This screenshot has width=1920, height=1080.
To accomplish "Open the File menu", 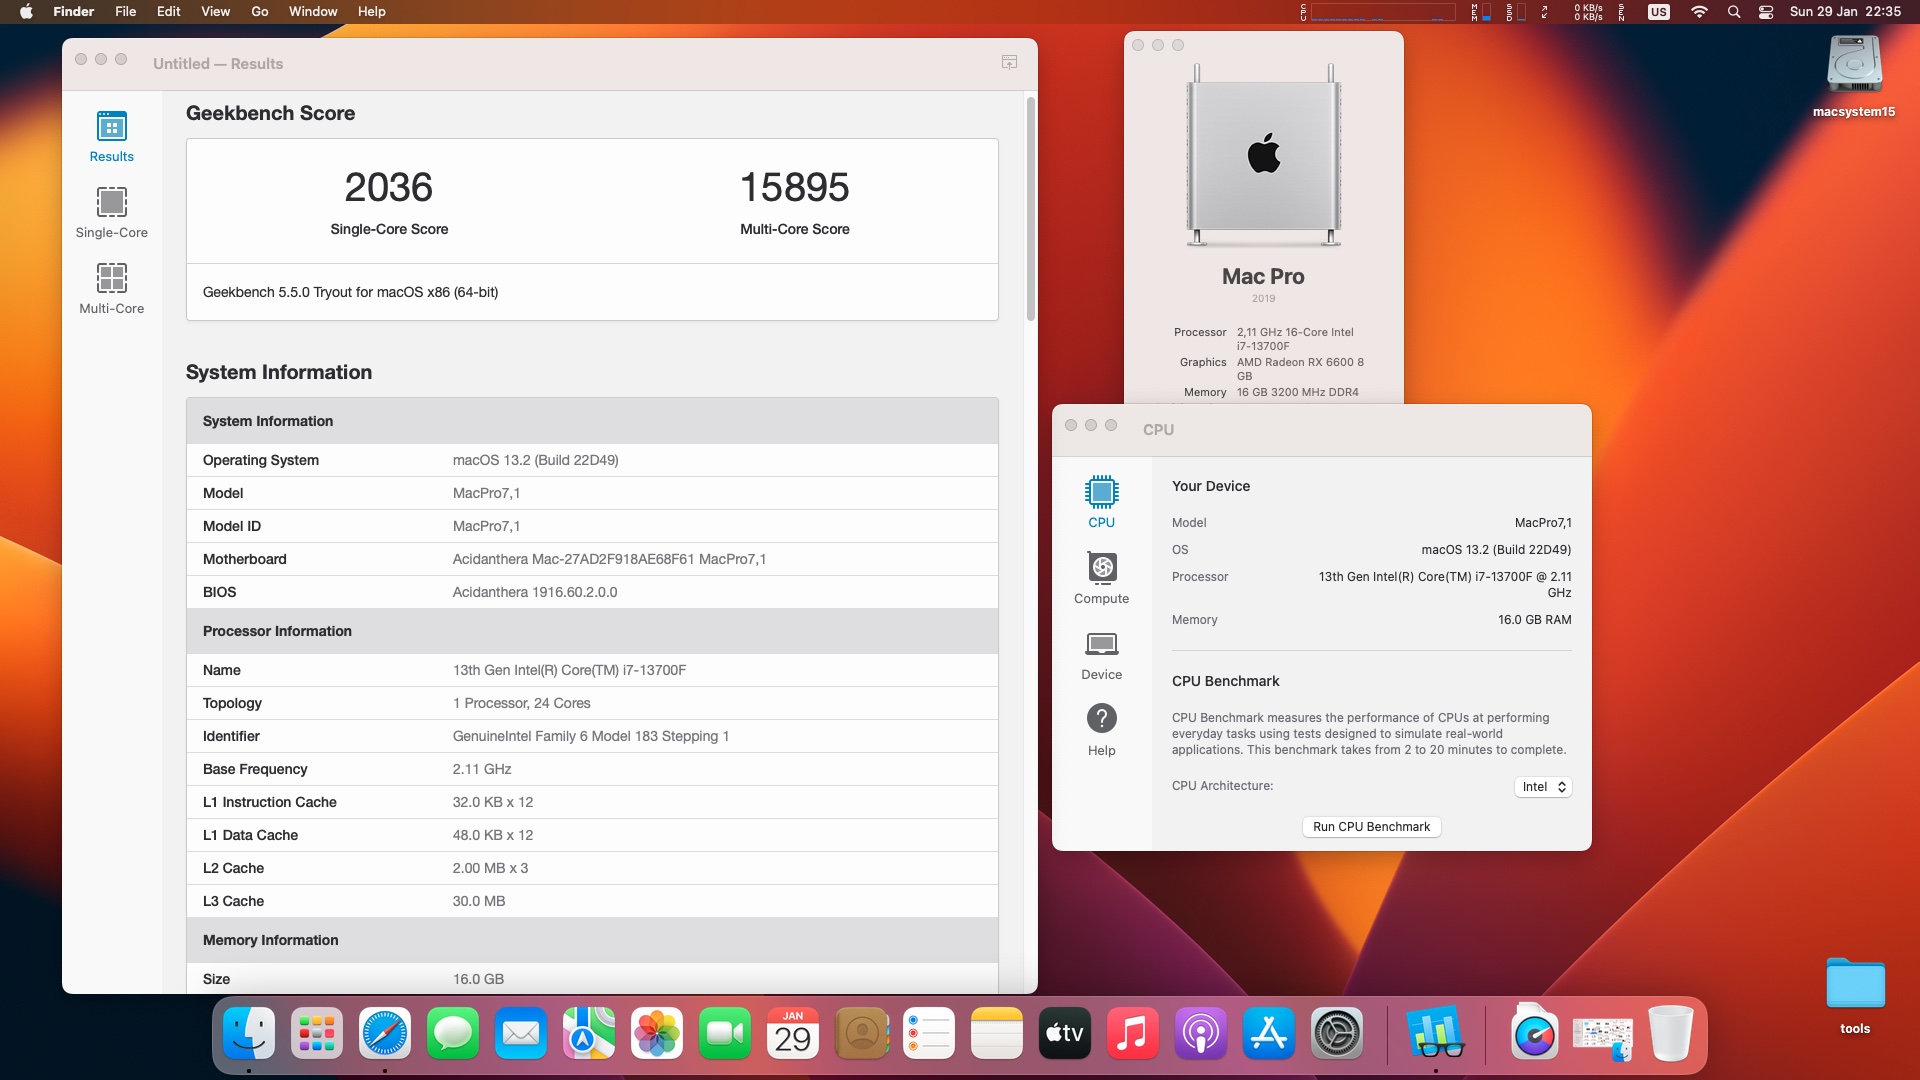I will pos(125,11).
